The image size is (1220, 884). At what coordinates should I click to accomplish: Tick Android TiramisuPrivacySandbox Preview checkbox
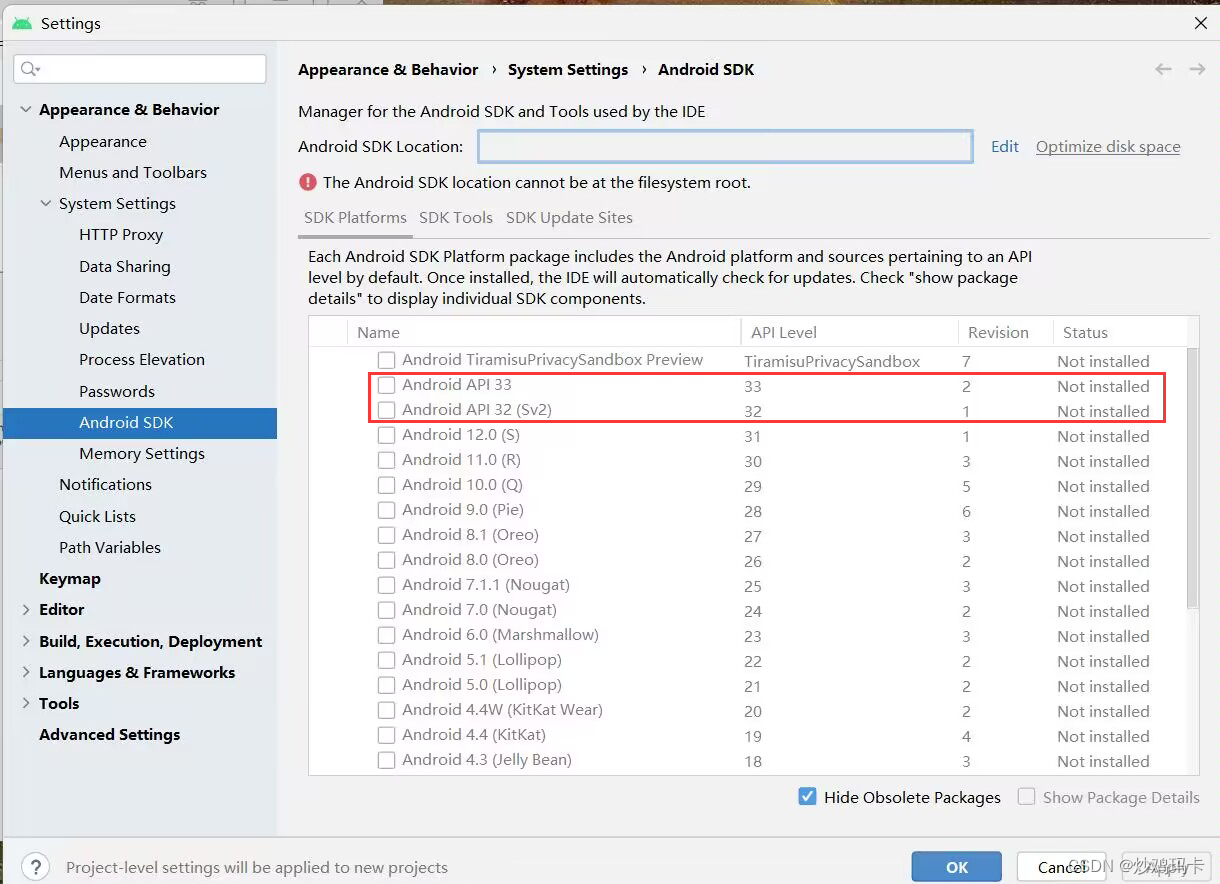coord(386,360)
